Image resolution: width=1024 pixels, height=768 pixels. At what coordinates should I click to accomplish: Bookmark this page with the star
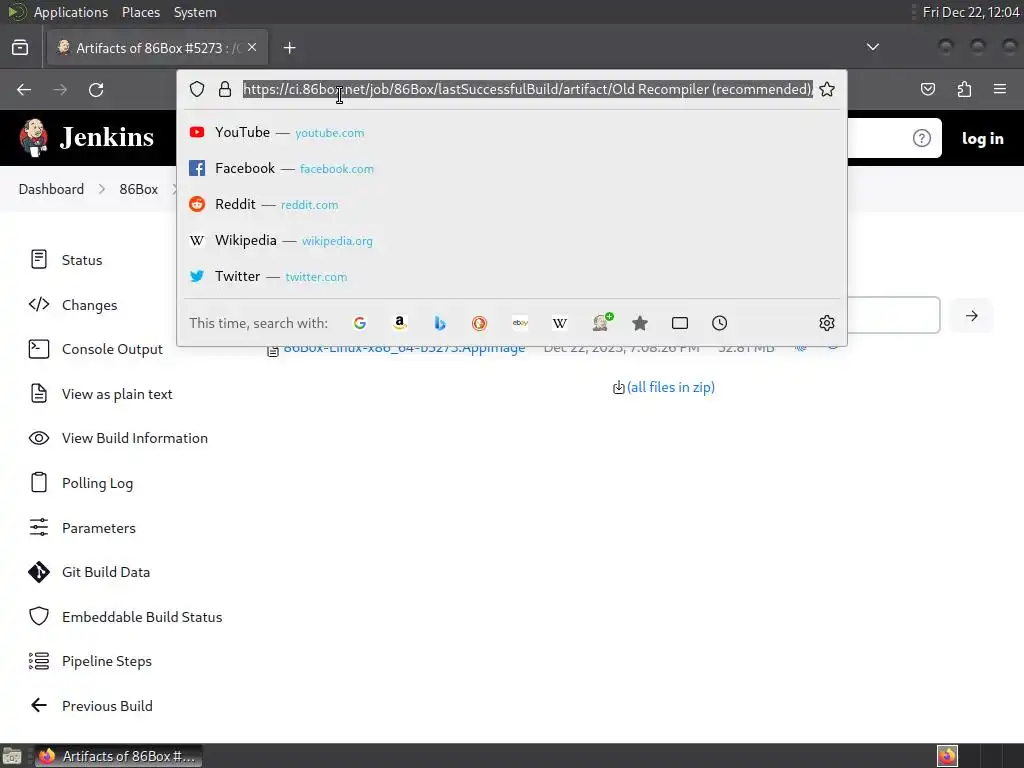pos(827,89)
